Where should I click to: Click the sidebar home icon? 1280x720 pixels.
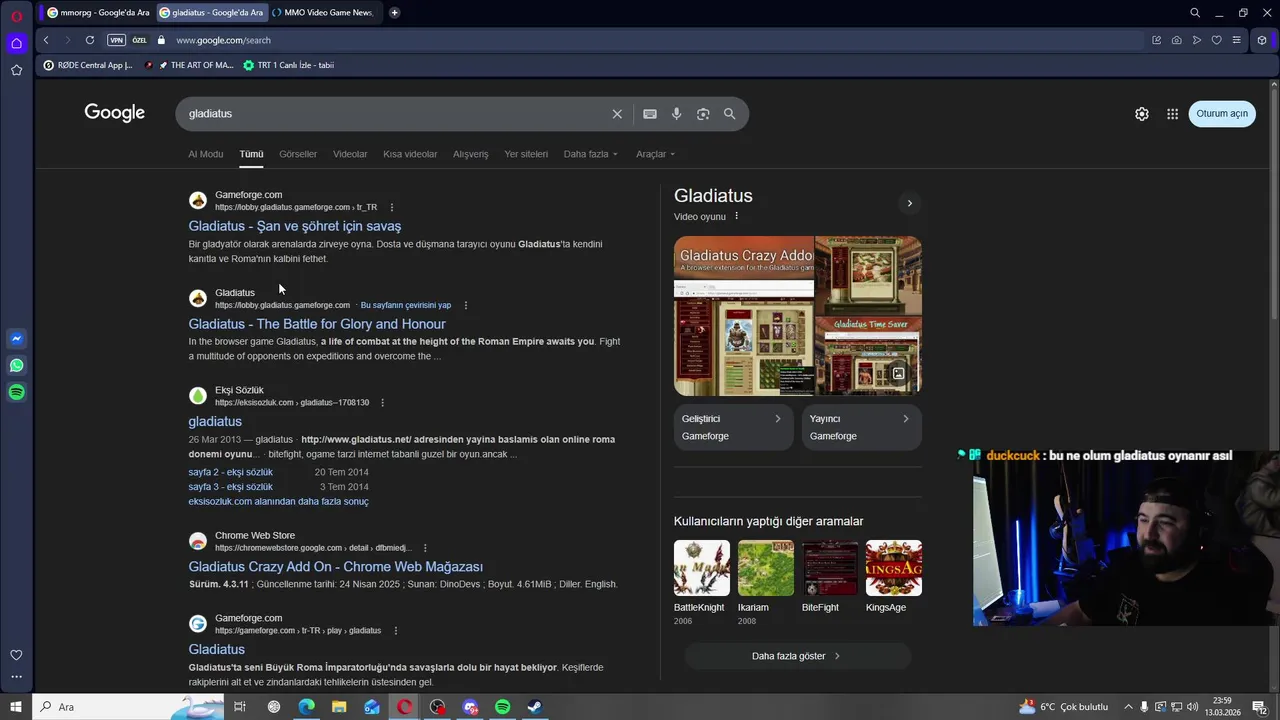pyautogui.click(x=16, y=43)
